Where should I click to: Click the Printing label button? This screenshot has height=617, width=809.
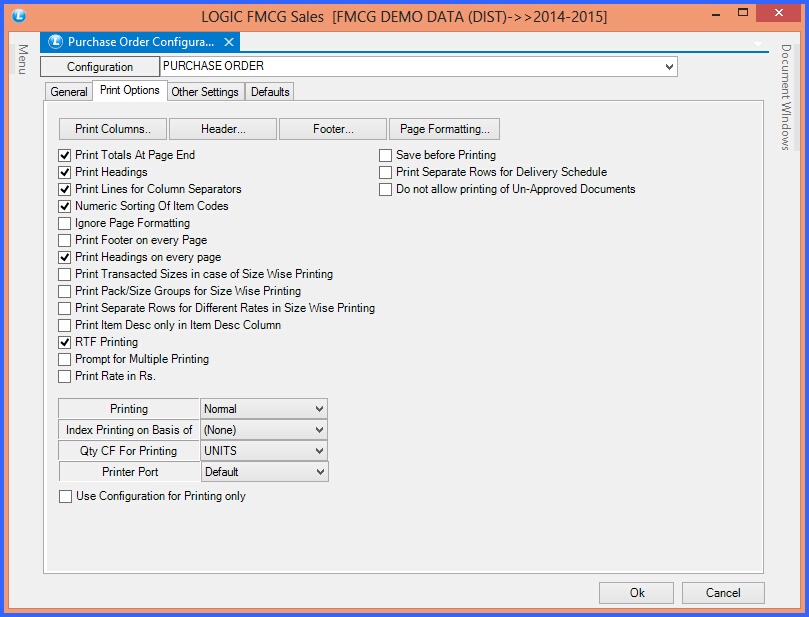point(128,409)
